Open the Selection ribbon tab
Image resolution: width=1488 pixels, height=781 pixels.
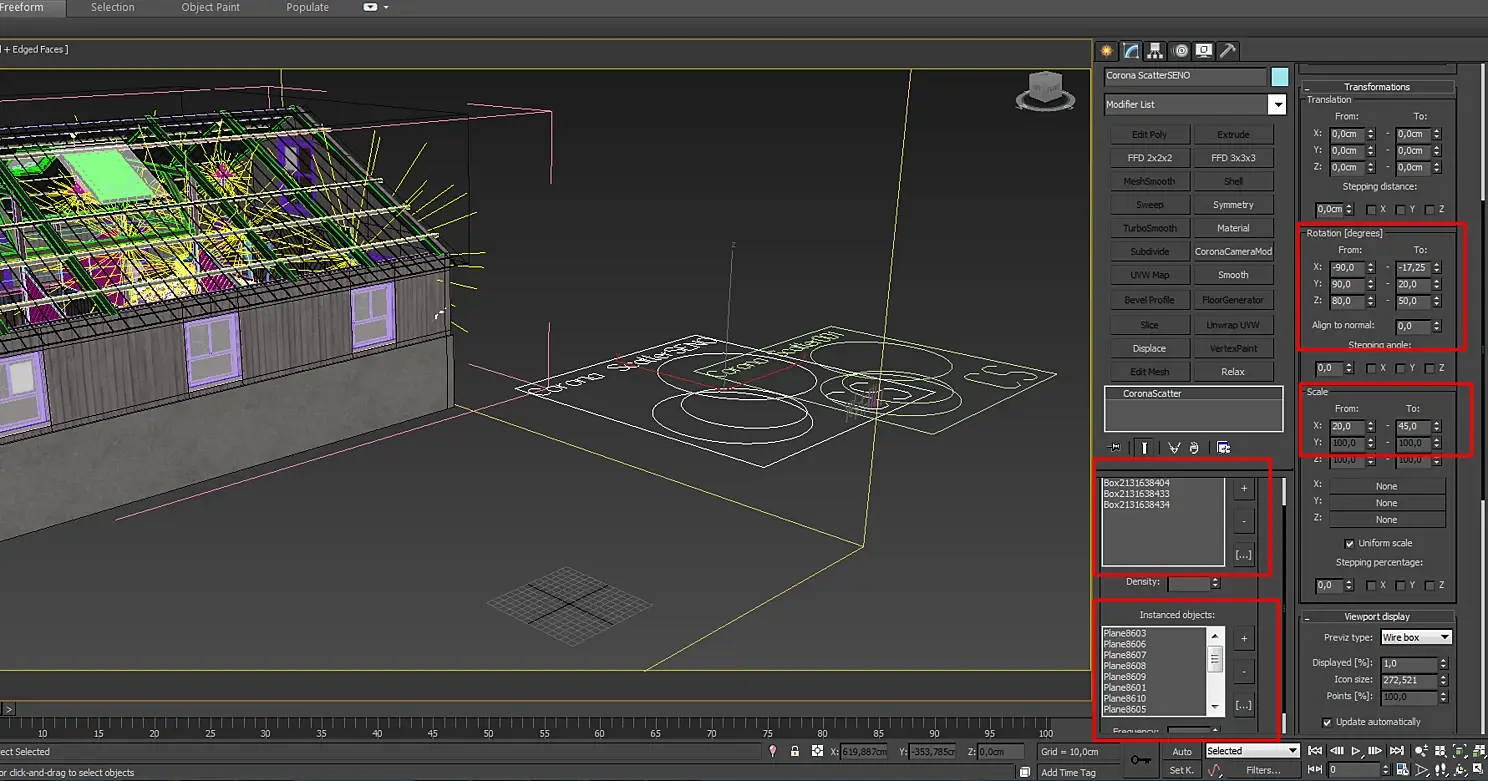point(112,7)
